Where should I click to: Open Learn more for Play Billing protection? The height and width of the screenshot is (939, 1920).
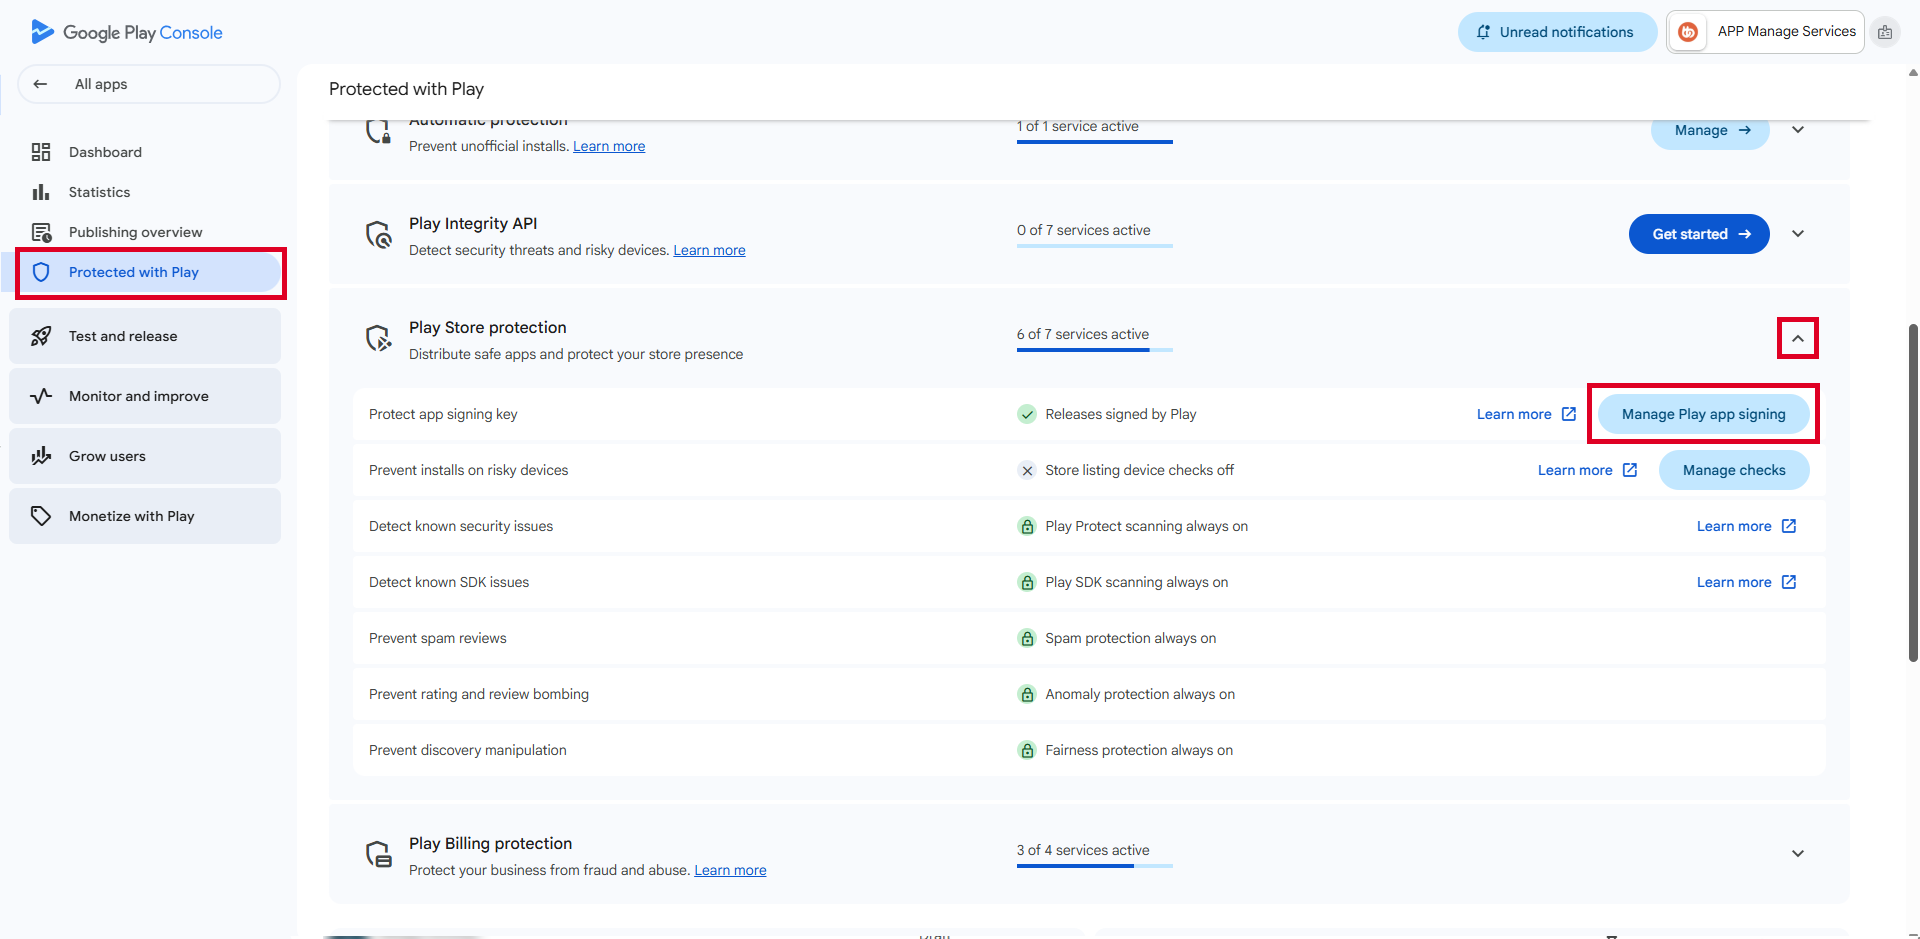point(730,870)
